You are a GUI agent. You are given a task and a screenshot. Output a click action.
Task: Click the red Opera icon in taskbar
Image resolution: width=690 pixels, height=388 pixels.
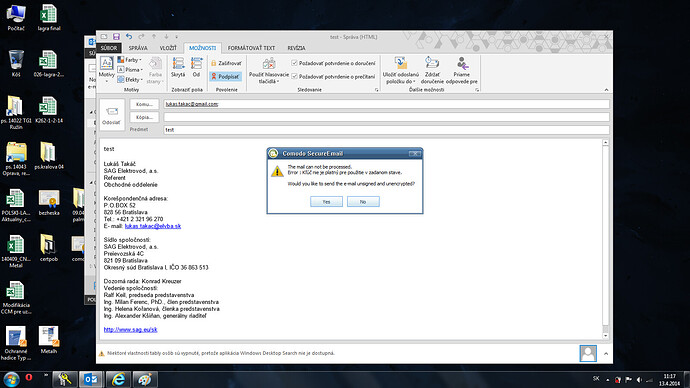29,377
